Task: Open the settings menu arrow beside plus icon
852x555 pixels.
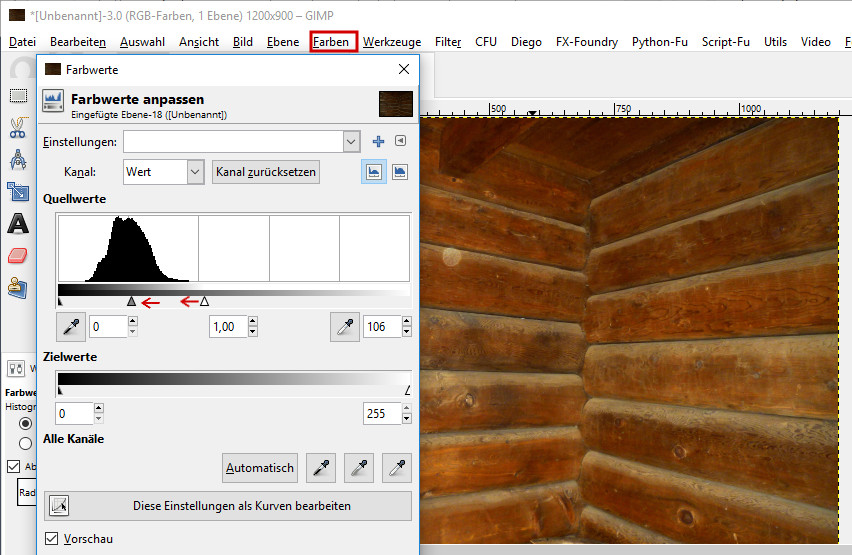Action: tap(400, 142)
